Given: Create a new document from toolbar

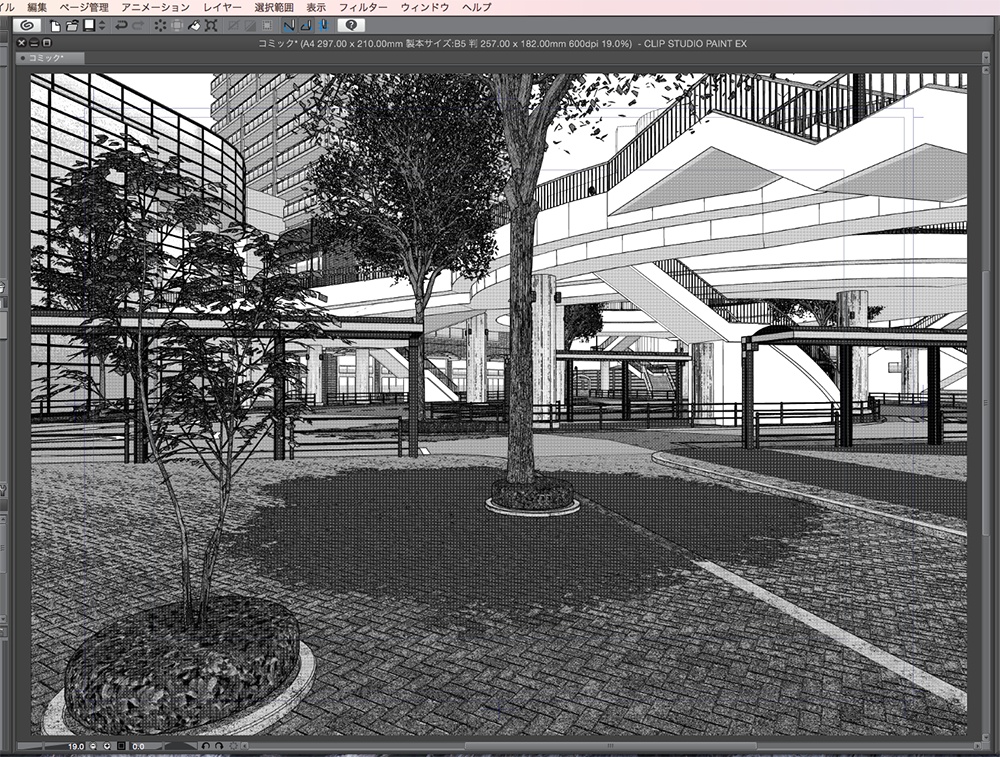Looking at the screenshot, I should coord(55,26).
